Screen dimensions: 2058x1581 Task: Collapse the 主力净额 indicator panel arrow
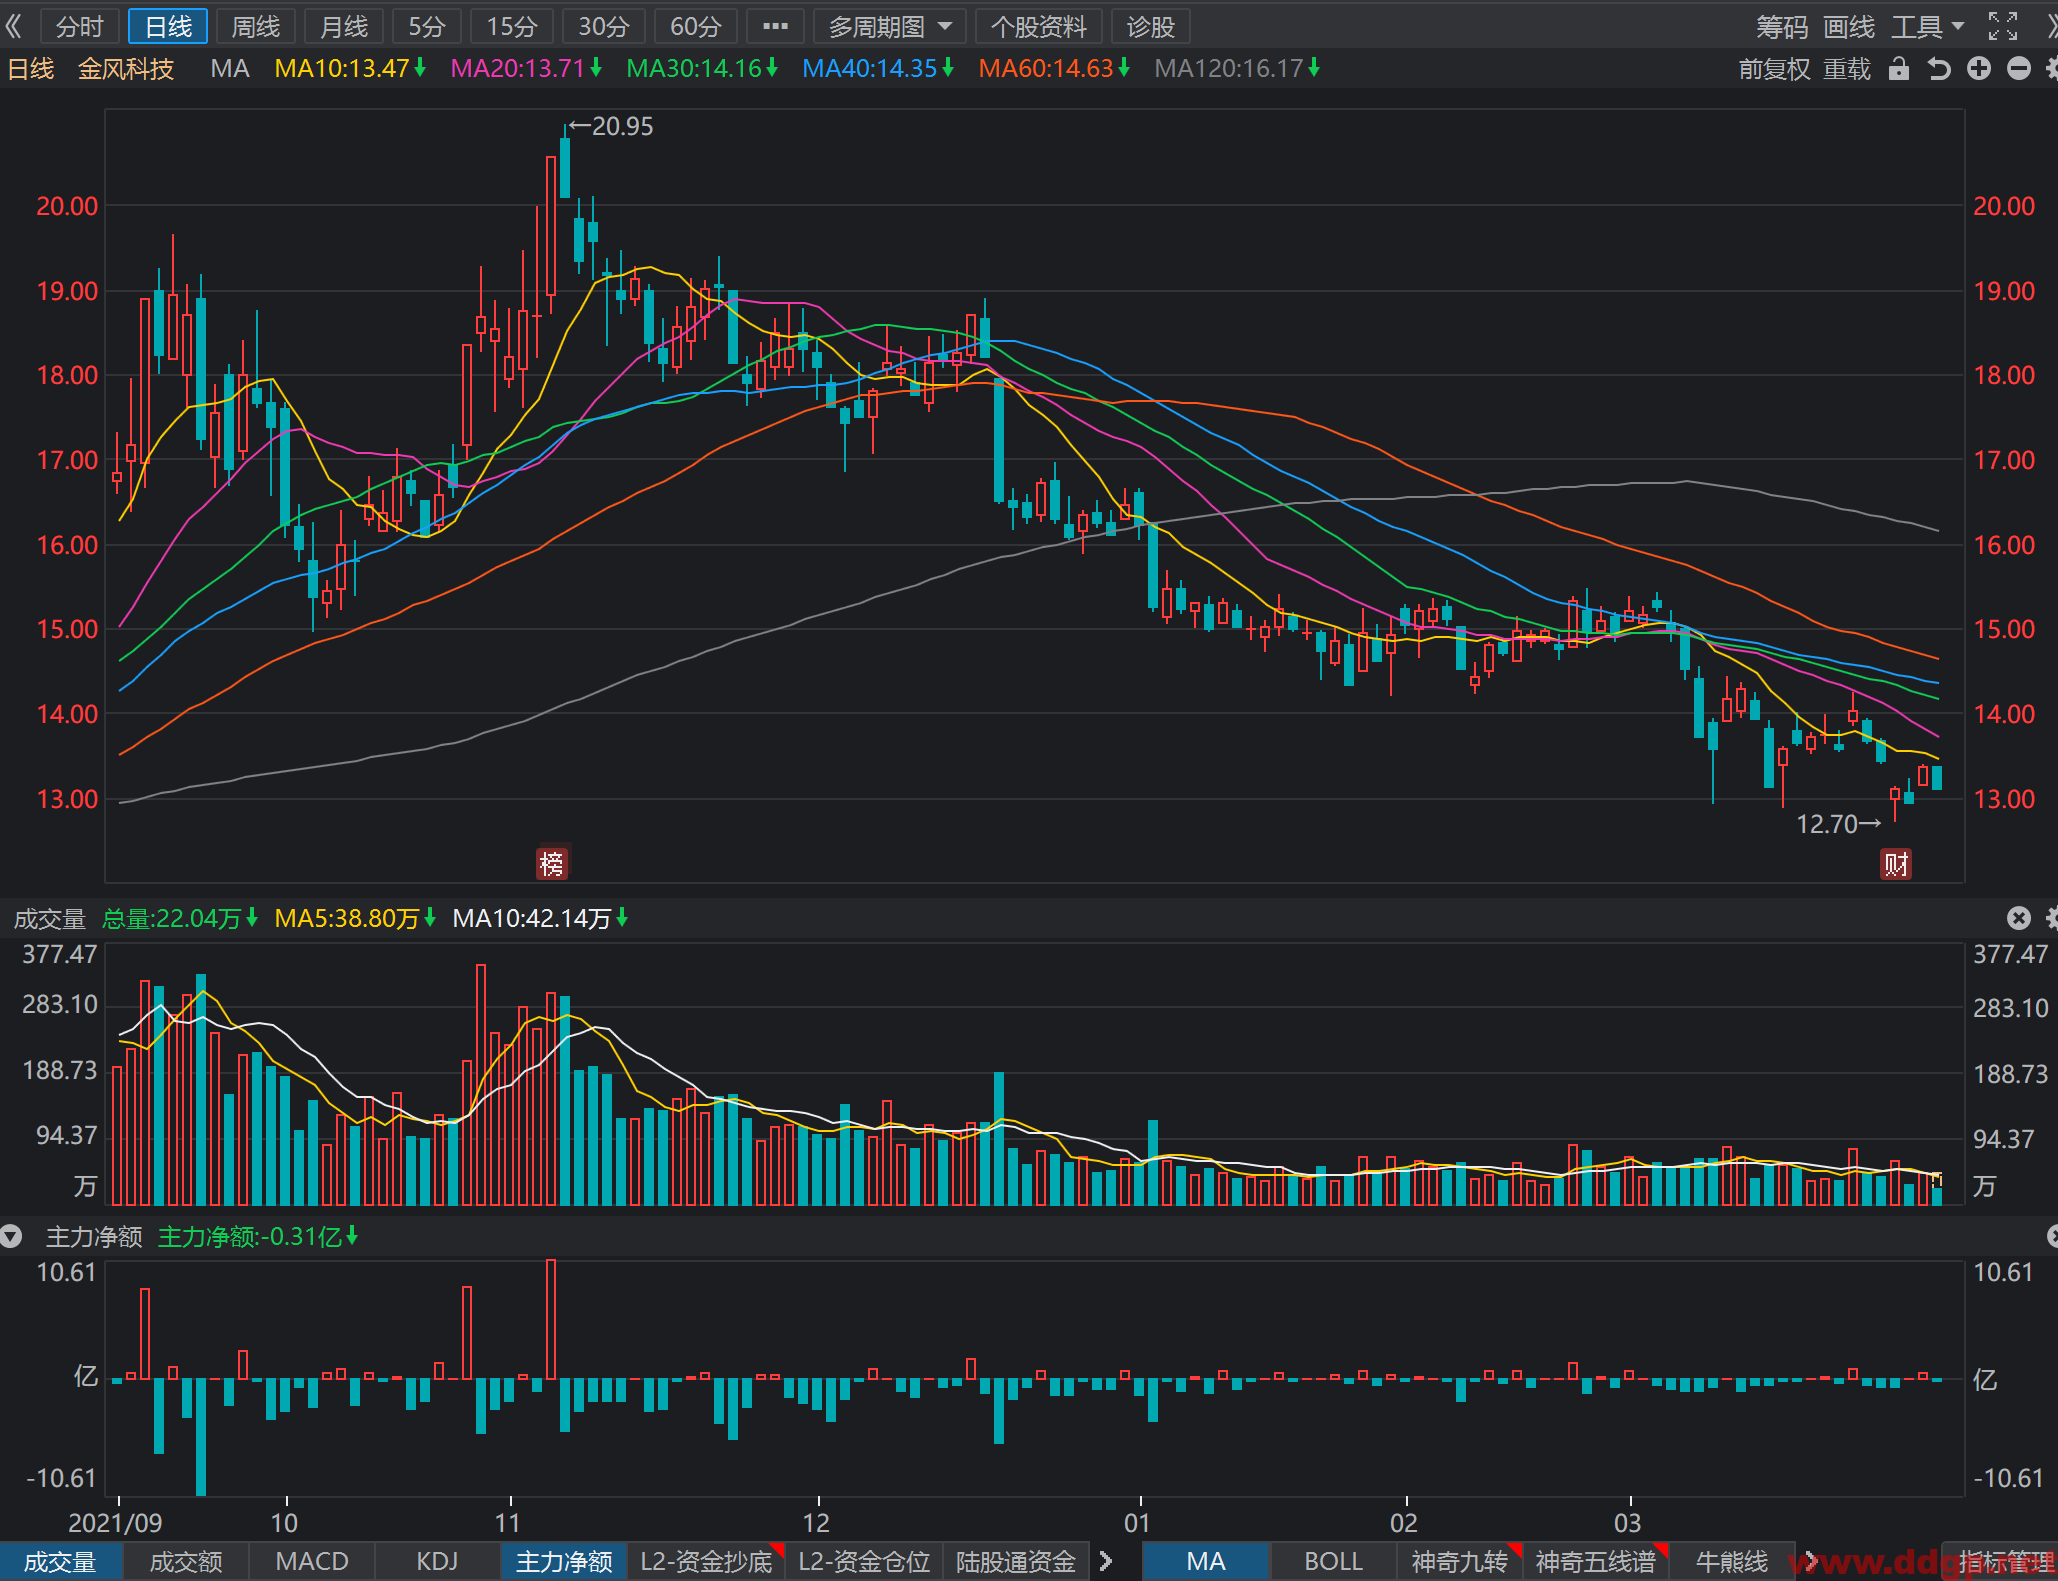point(11,1237)
